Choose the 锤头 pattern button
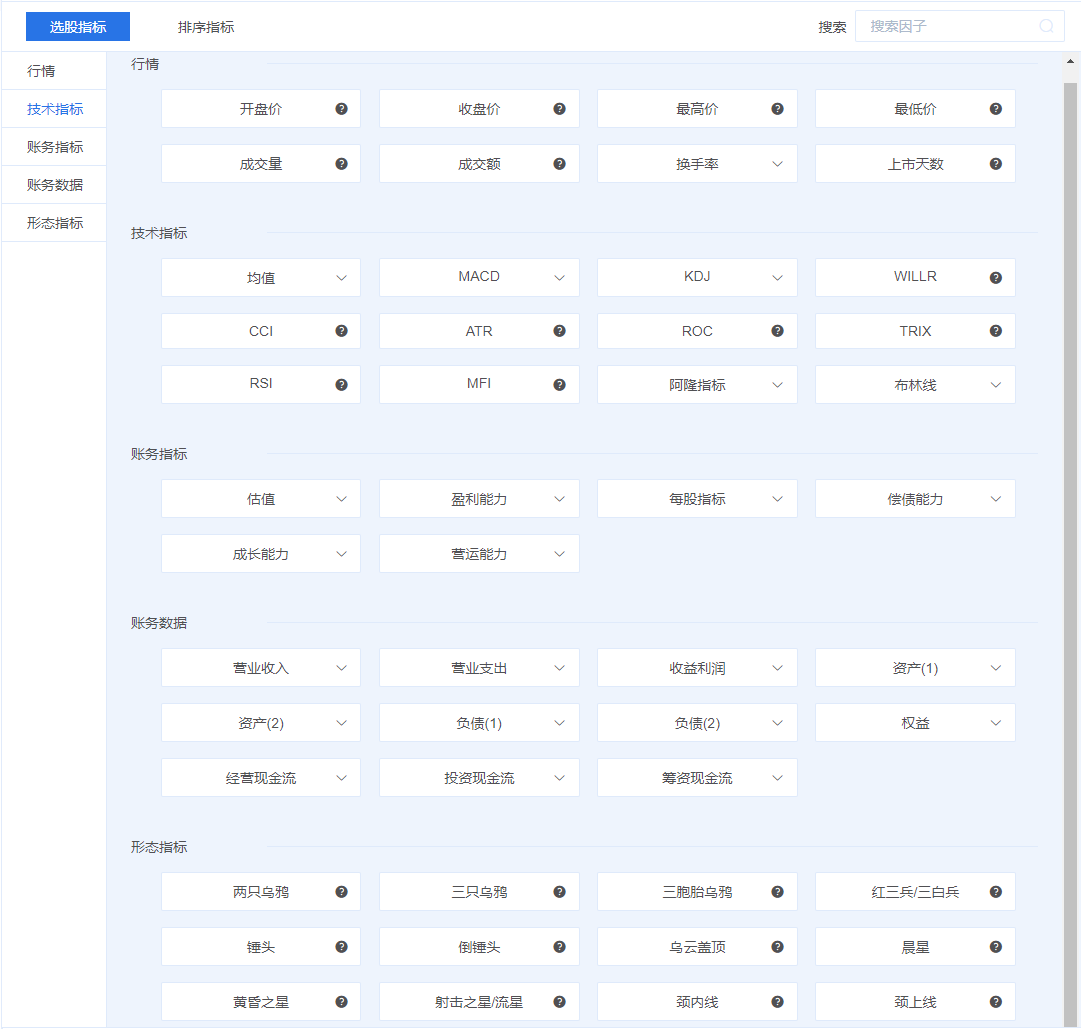Screen dimensions: 1081x1029 260,947
